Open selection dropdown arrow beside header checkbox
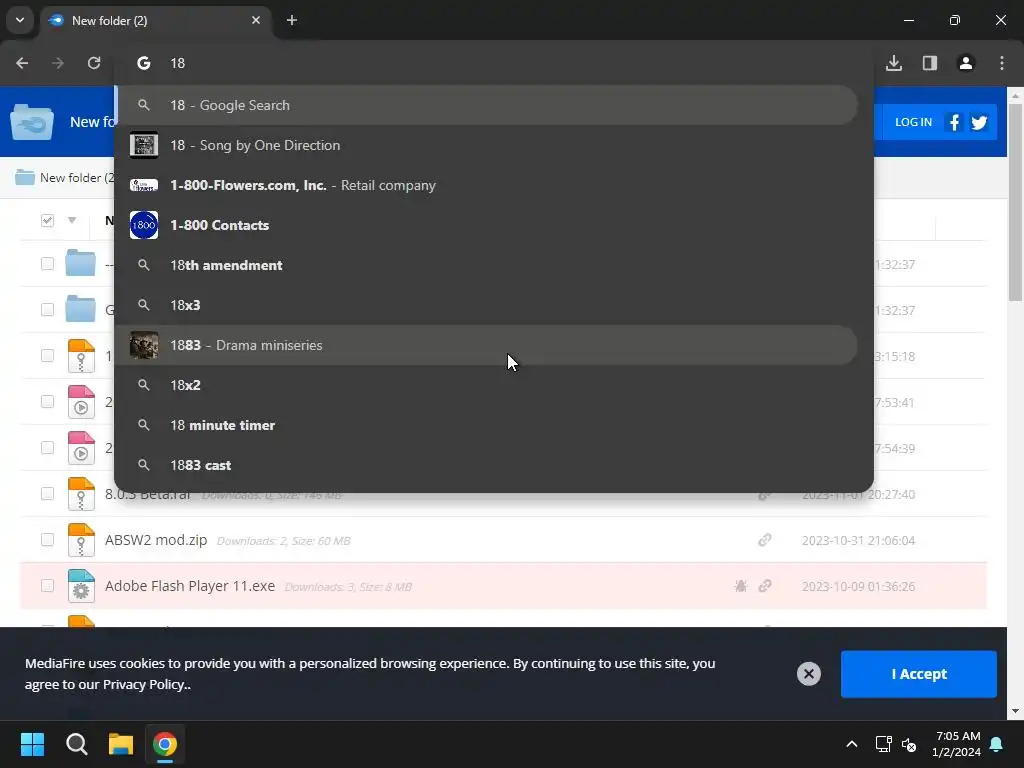Image resolution: width=1024 pixels, height=768 pixels. point(72,220)
